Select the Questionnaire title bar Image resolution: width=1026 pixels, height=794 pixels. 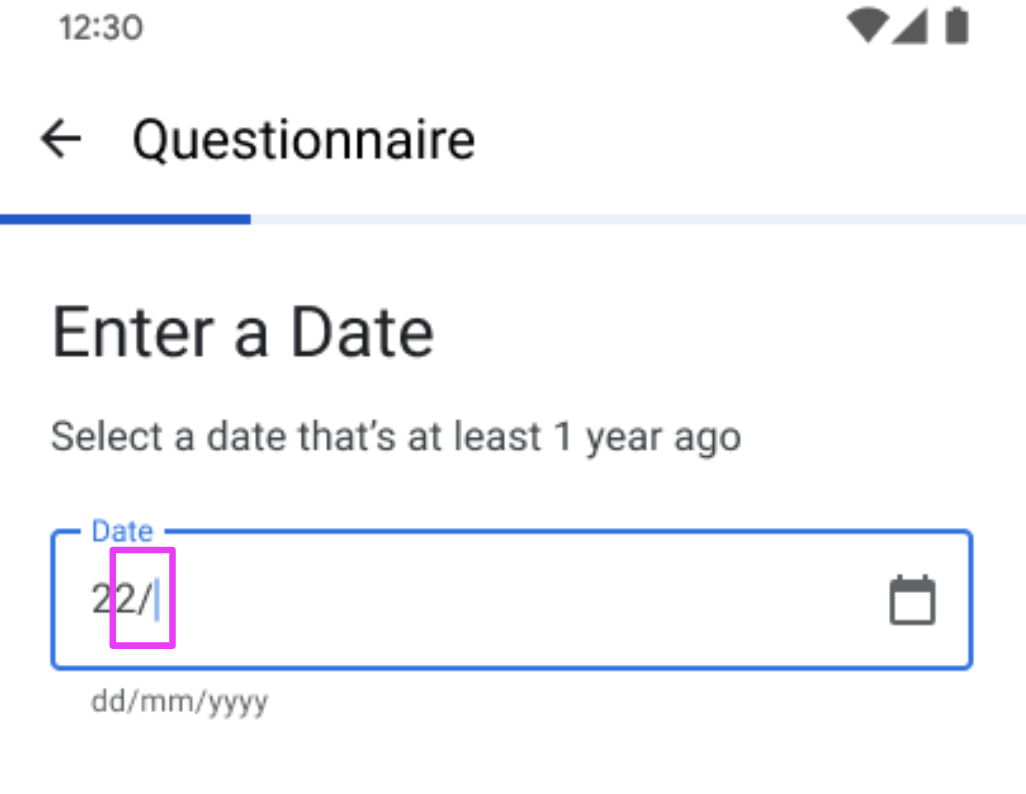[x=305, y=139]
